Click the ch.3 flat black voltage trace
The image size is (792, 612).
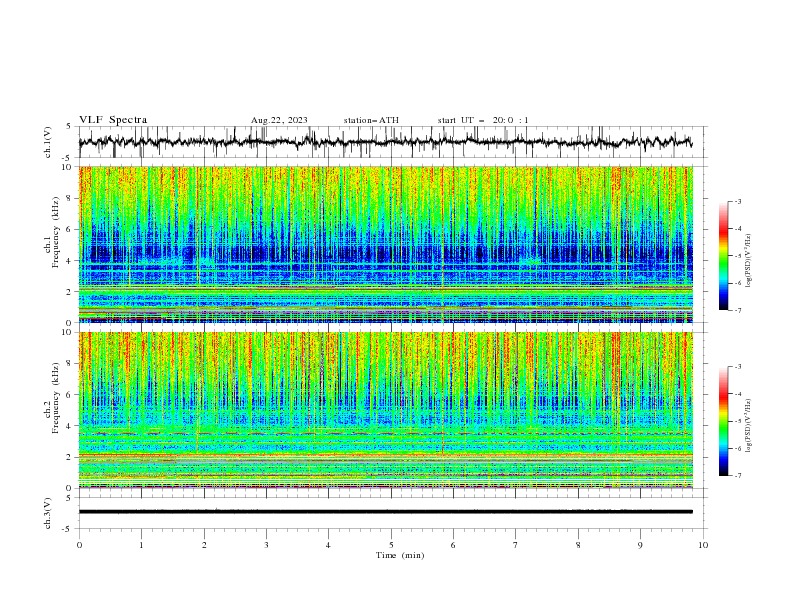click(385, 512)
